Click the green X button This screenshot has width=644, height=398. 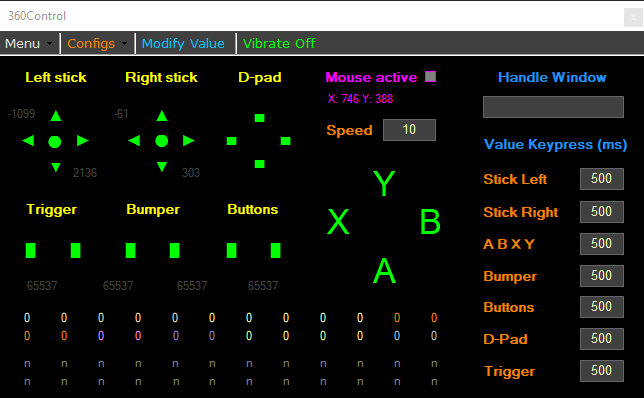[x=338, y=222]
